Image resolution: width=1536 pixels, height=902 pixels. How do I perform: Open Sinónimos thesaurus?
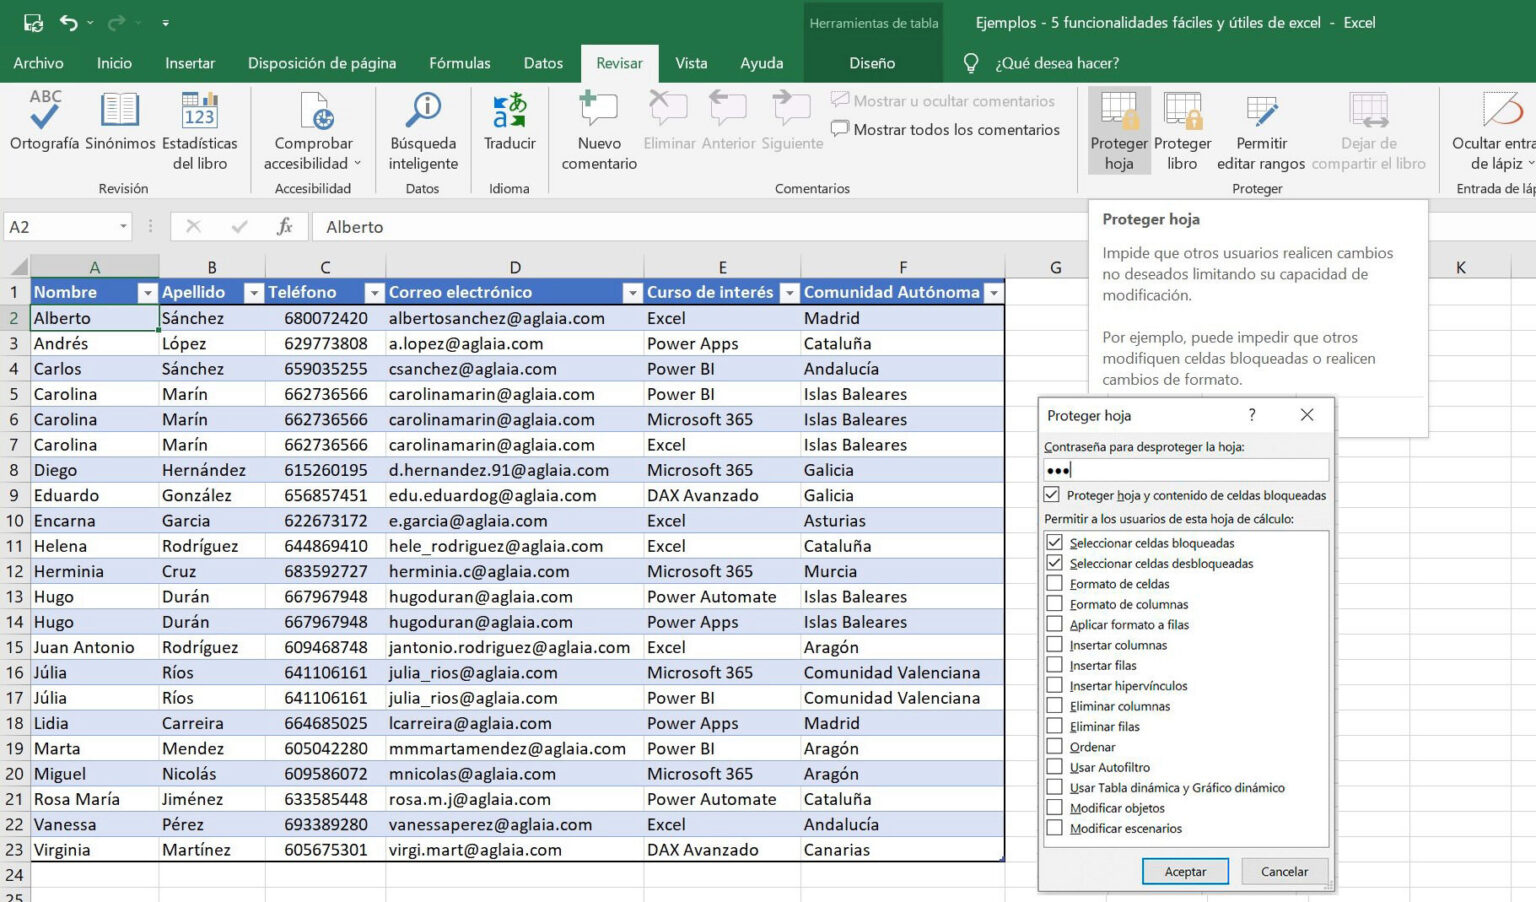point(120,126)
